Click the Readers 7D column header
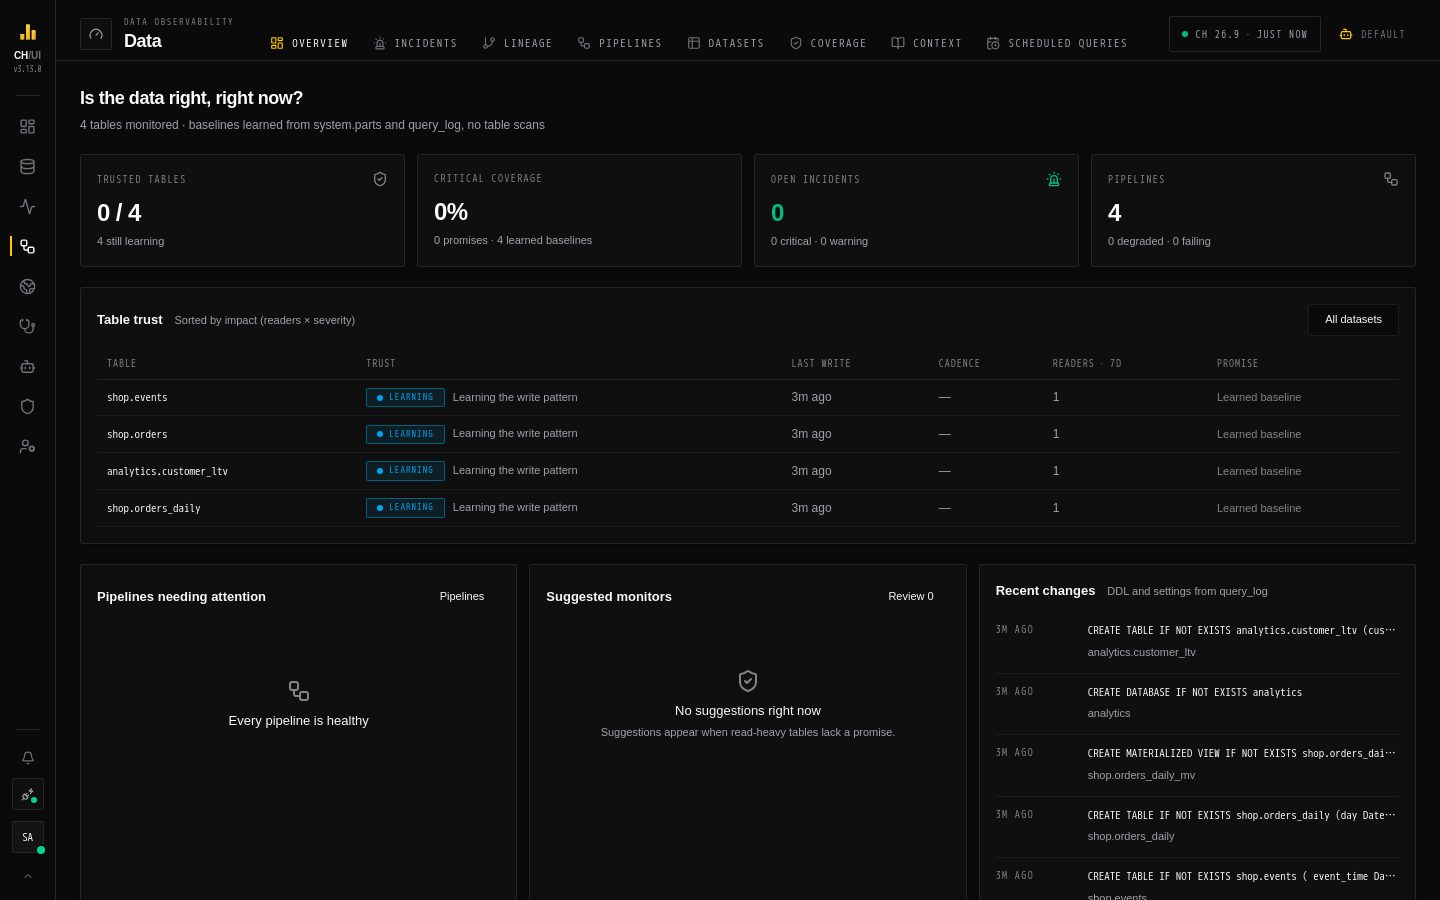Viewport: 1440px width, 900px height. 1087,364
